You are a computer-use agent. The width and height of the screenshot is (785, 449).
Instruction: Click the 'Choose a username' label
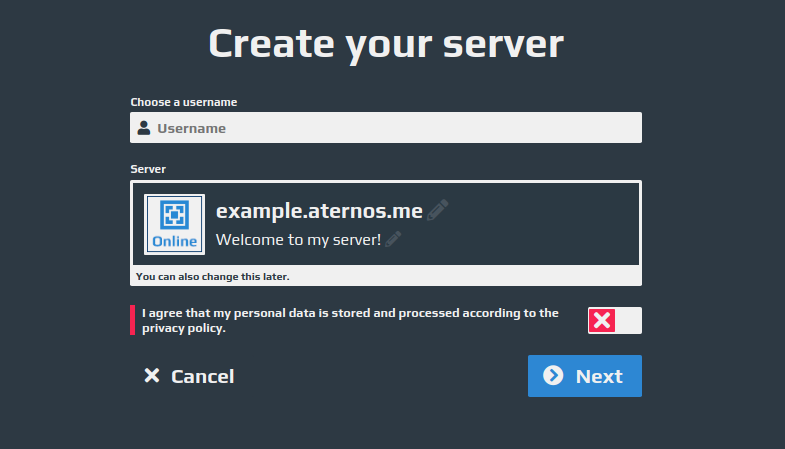click(x=184, y=102)
